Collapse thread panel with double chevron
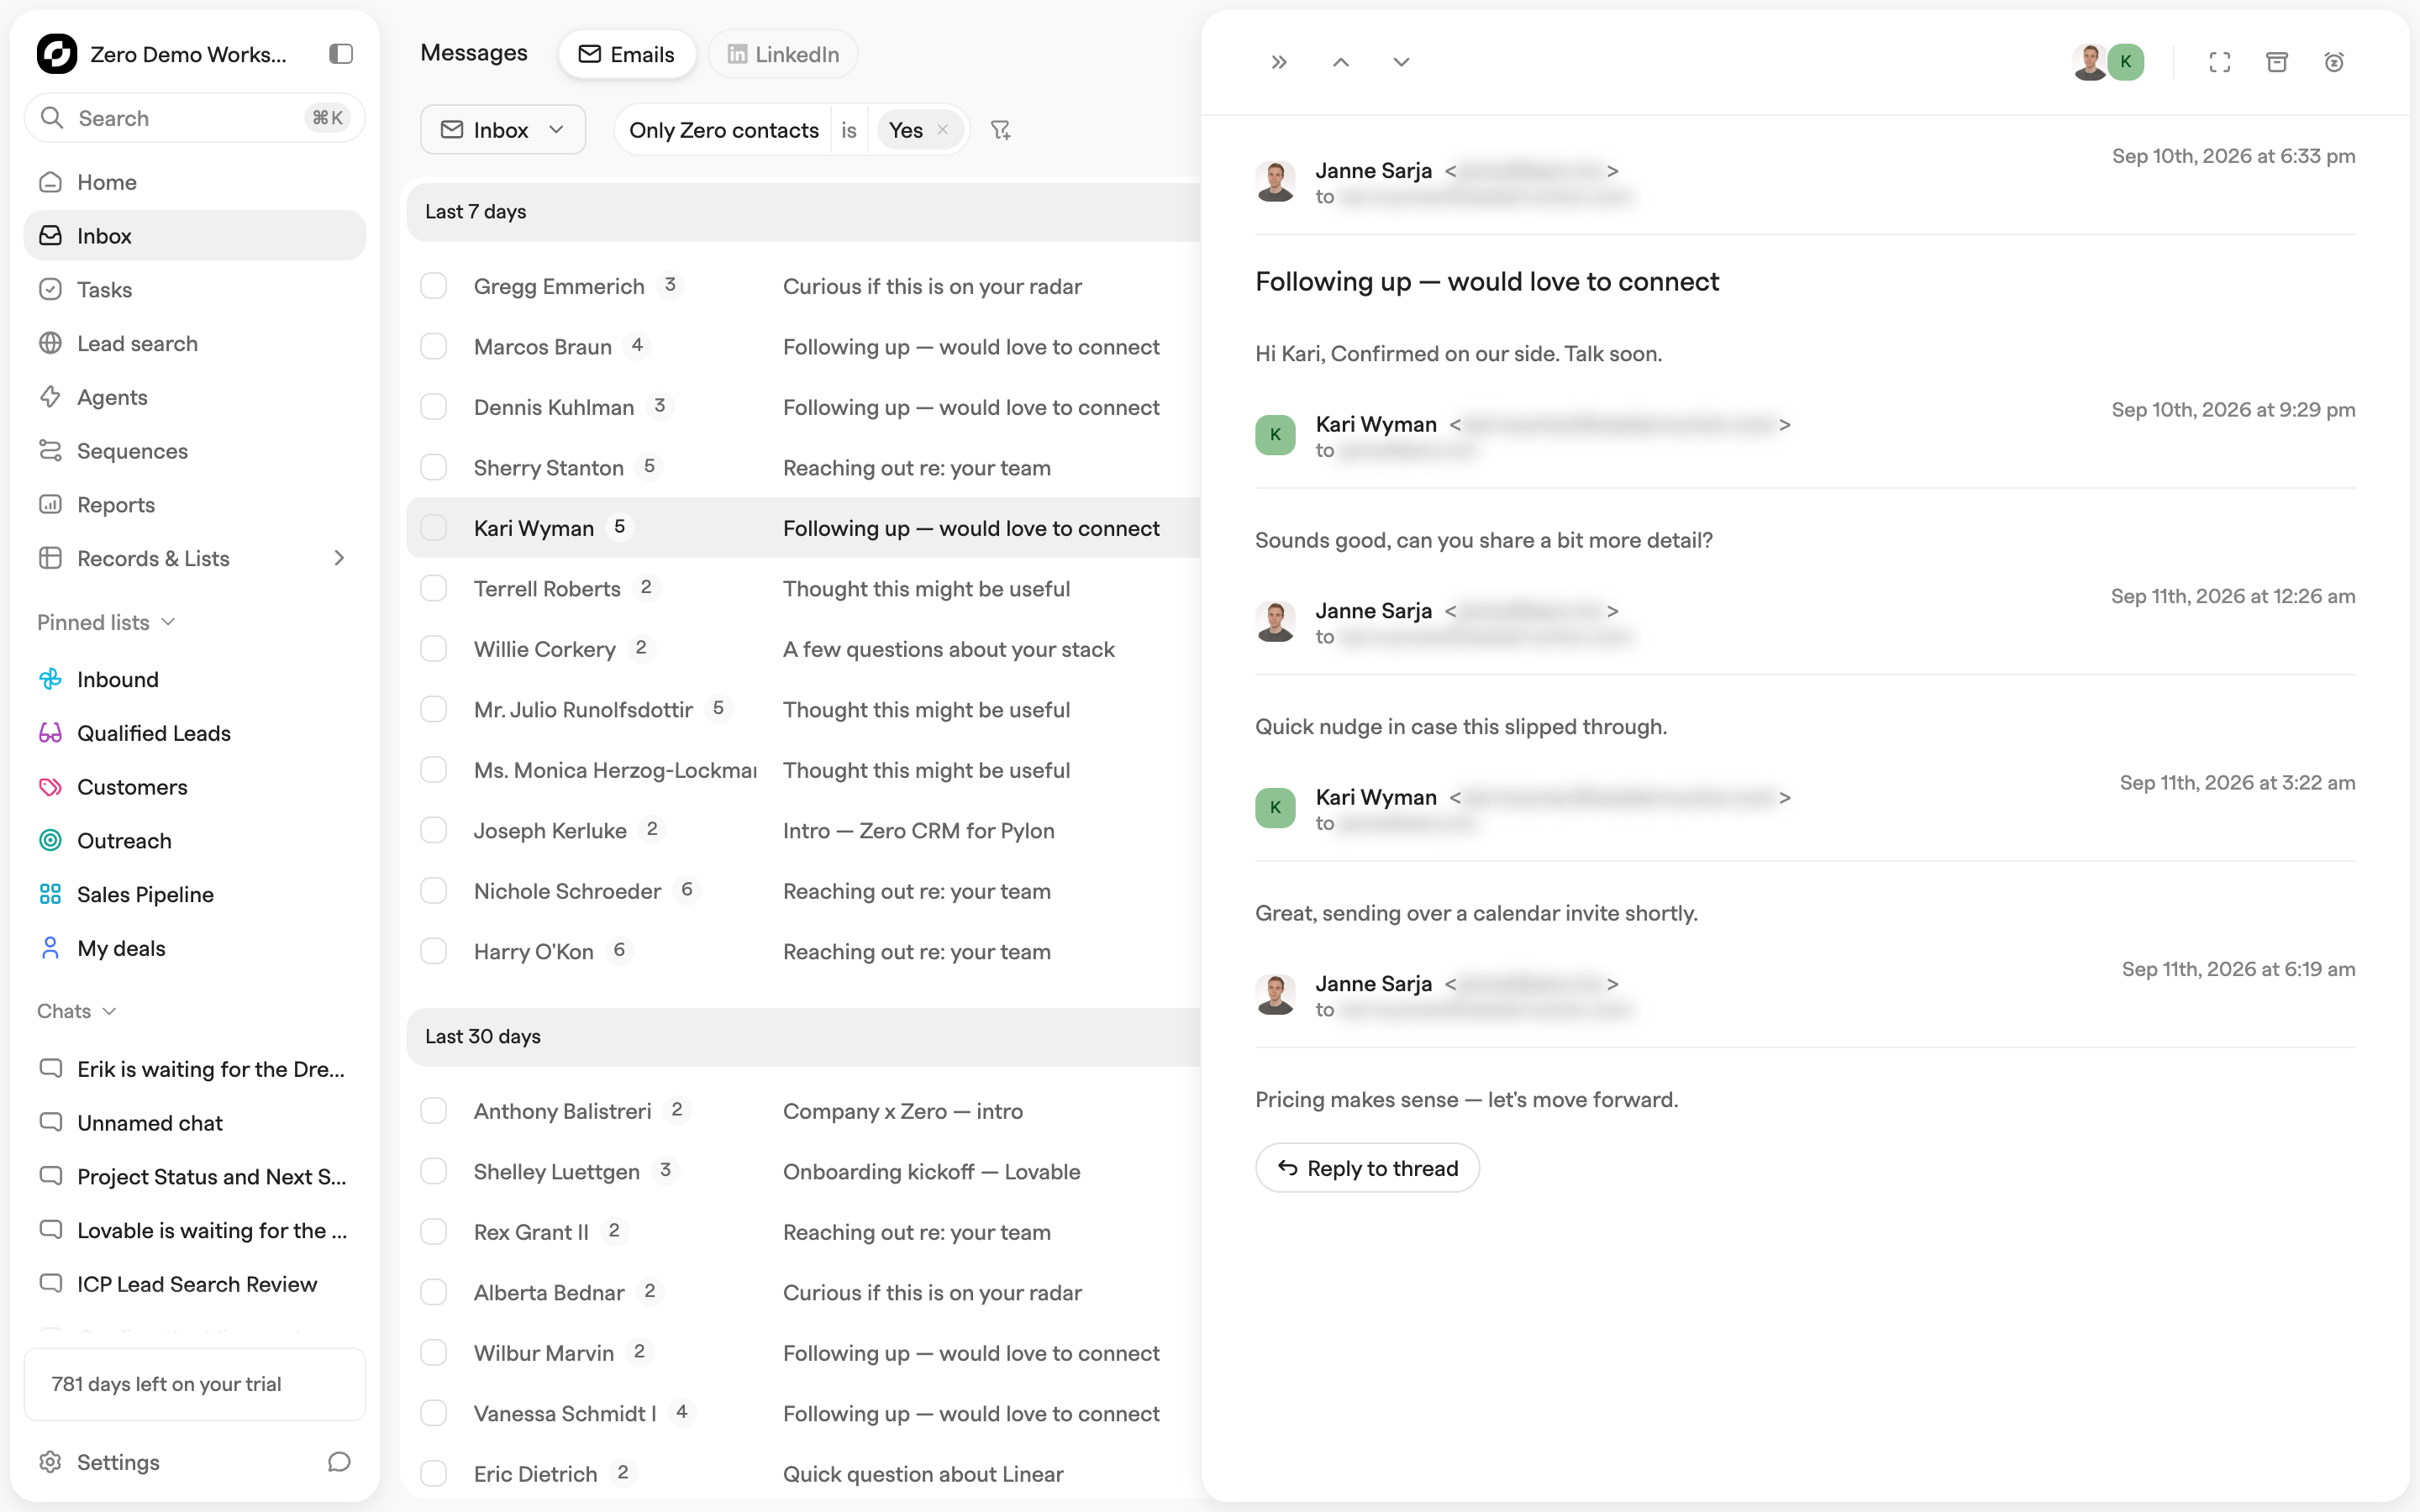Viewport: 2420px width, 1512px height. click(x=1279, y=62)
